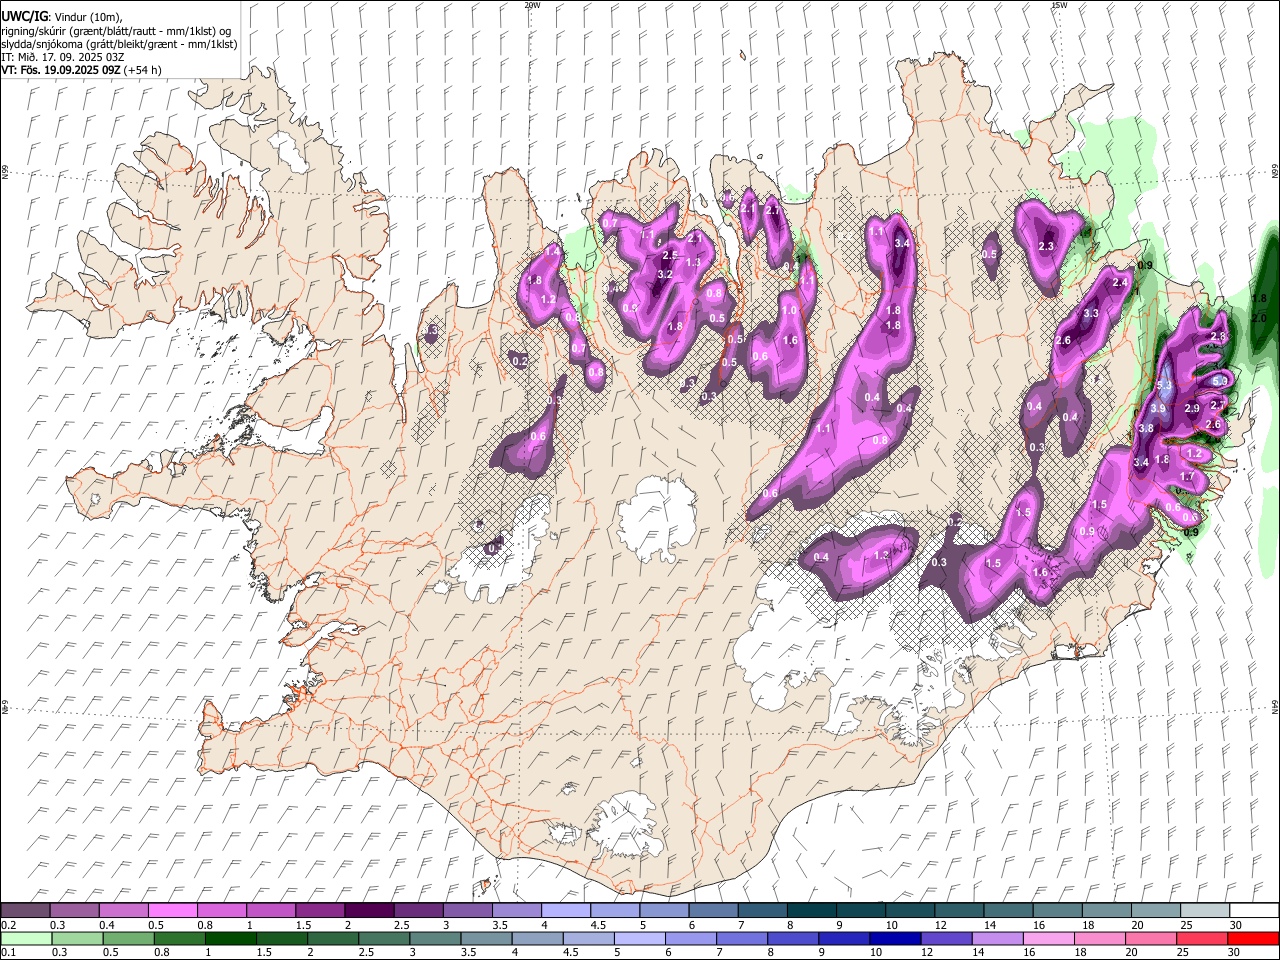1280x960 pixels.
Task: Click the '20W' longitude label at top
Action: tap(532, 5)
